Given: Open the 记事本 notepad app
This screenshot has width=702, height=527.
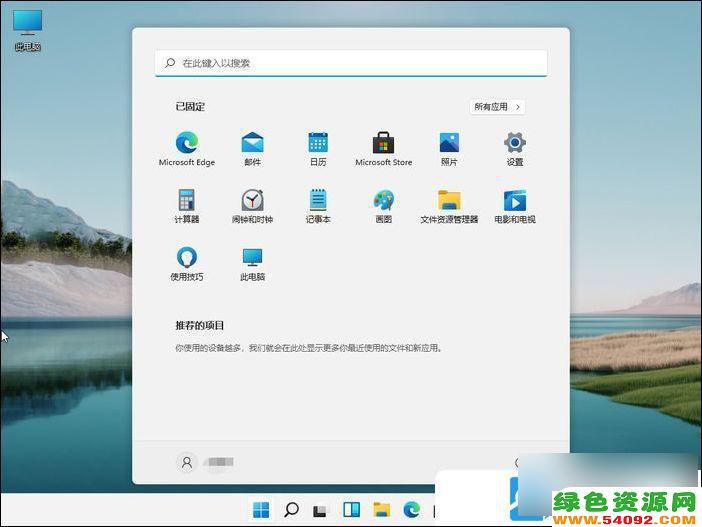Looking at the screenshot, I should [x=318, y=206].
